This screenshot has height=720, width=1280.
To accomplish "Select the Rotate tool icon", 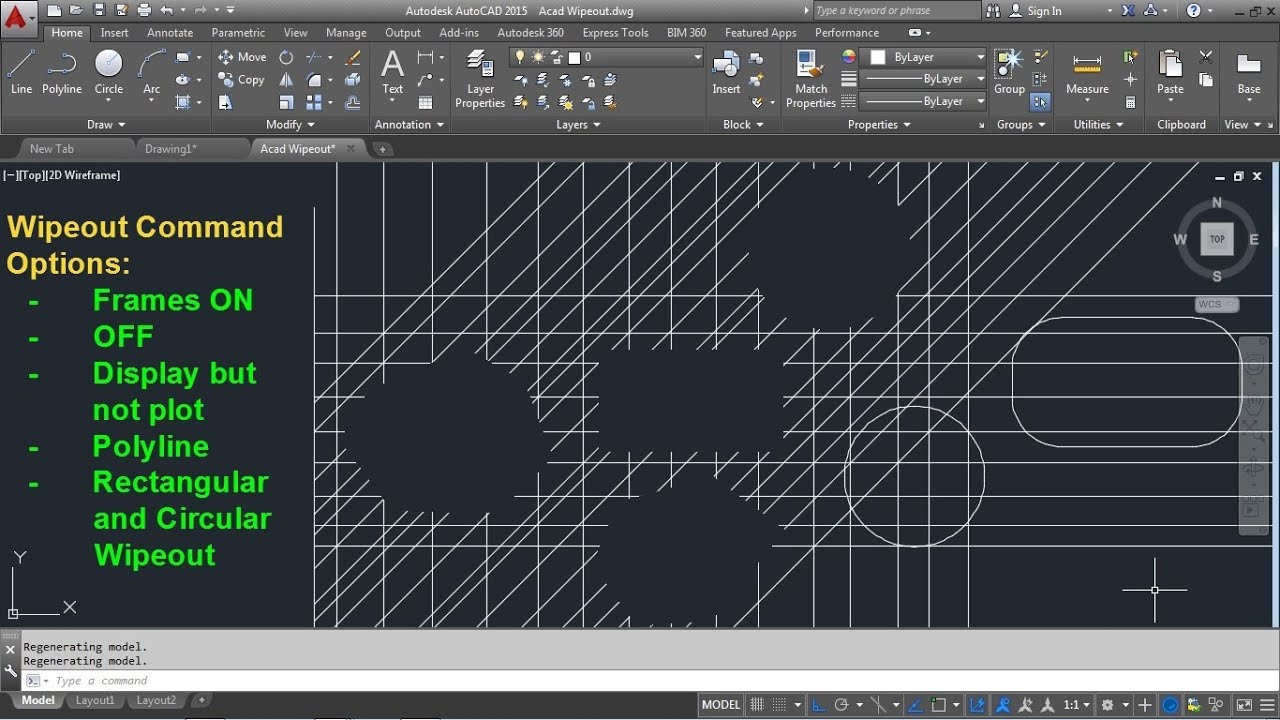I will 287,57.
